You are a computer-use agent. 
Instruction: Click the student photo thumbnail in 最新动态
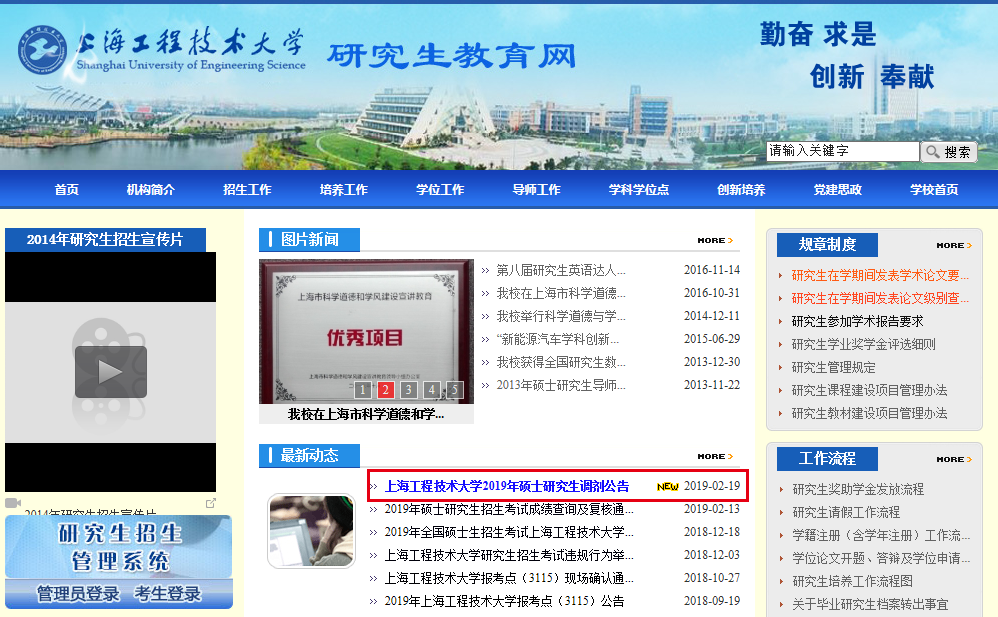pyautogui.click(x=311, y=531)
